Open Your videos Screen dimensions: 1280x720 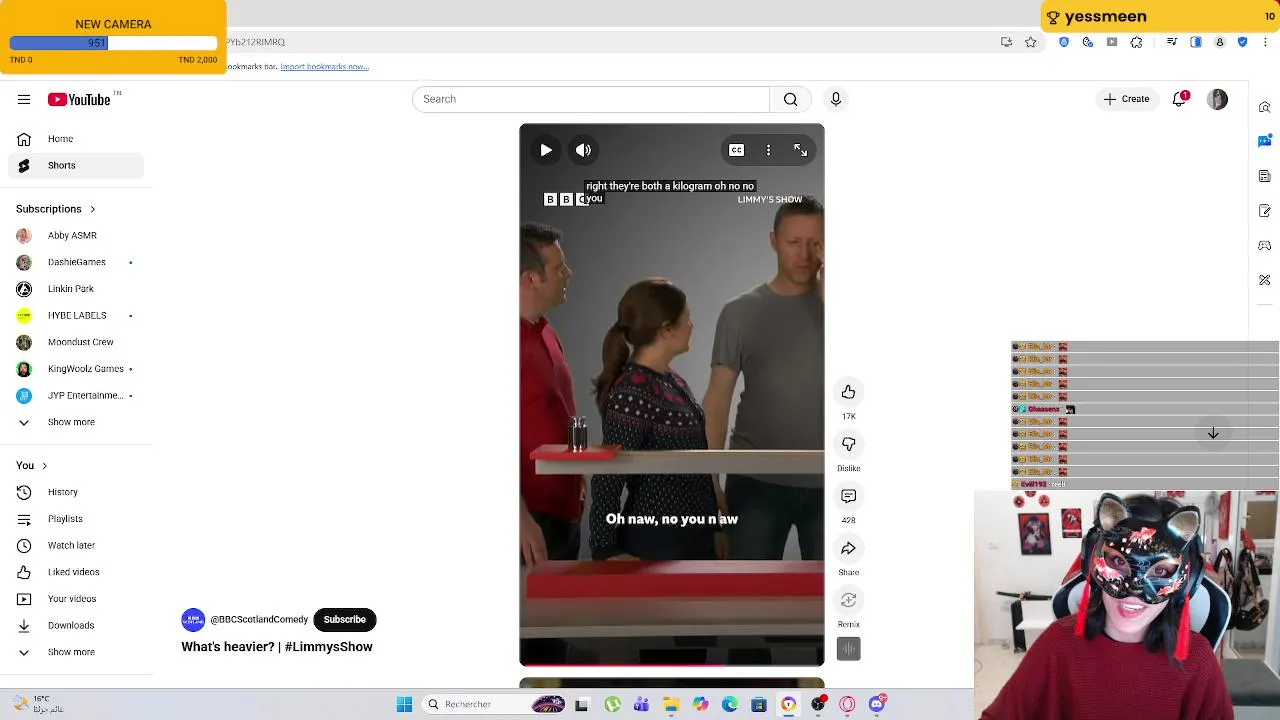[x=76, y=599]
